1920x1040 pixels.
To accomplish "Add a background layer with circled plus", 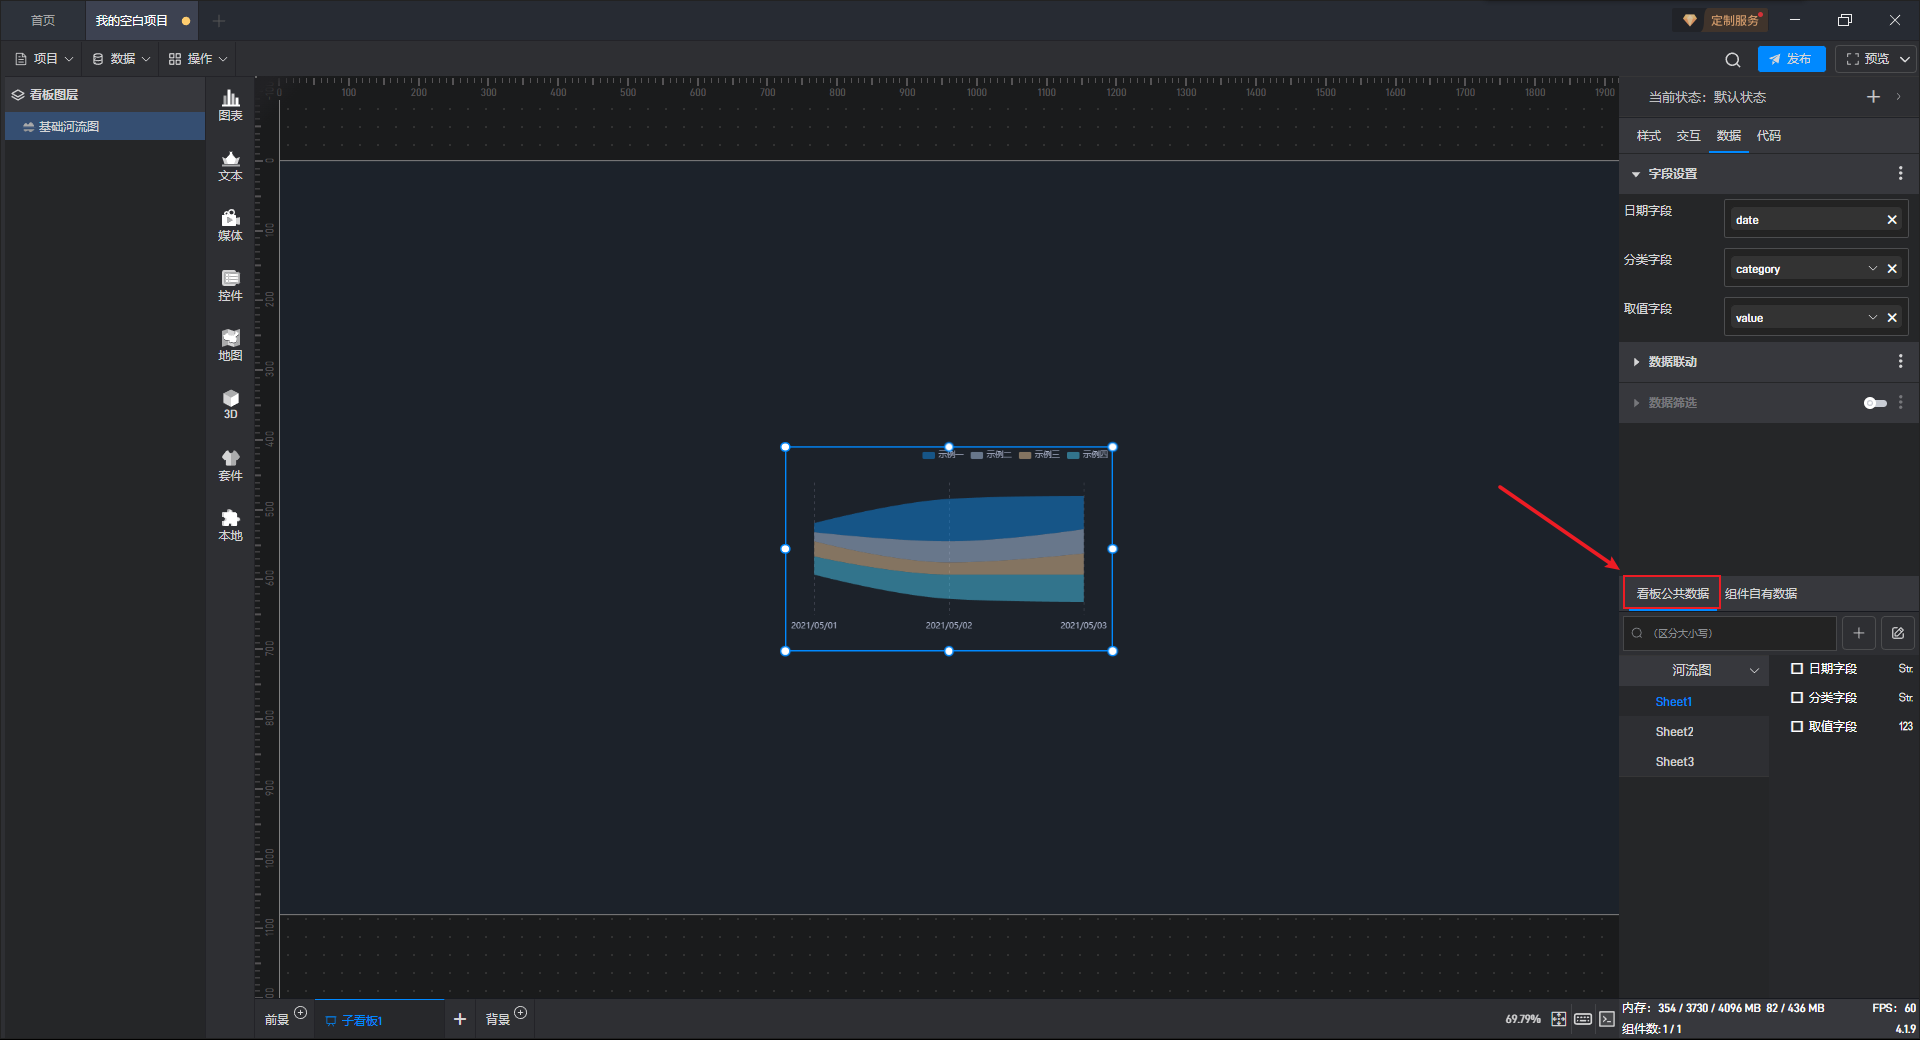I will coord(520,1013).
